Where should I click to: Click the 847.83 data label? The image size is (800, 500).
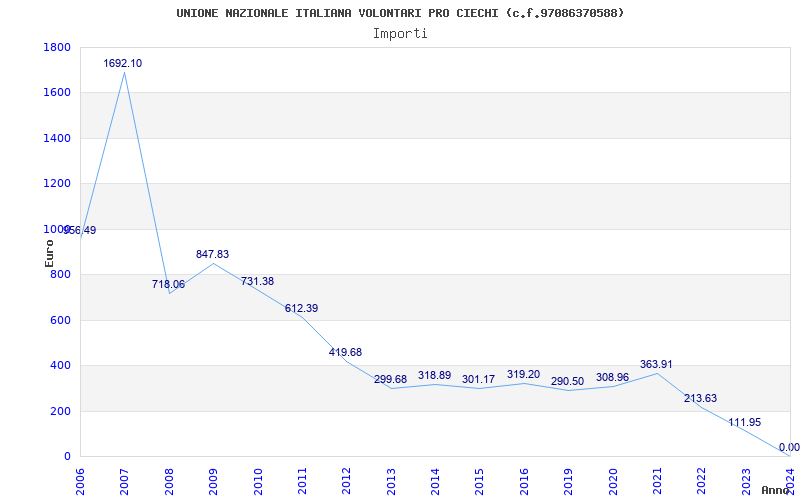(x=213, y=255)
